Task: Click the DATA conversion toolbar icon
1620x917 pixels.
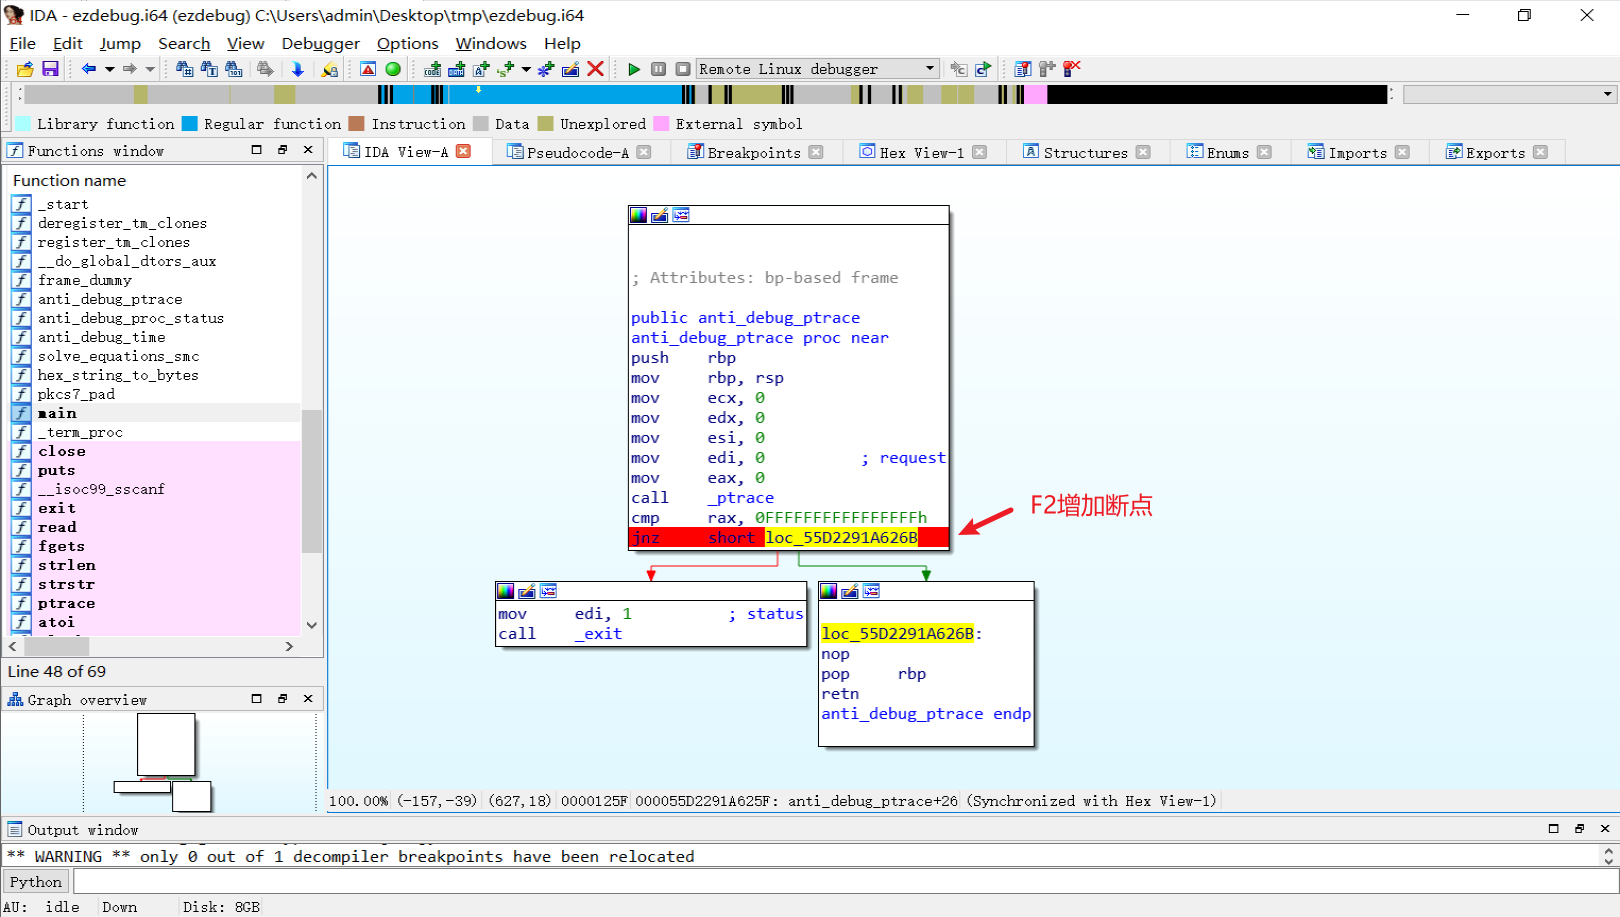Action: pyautogui.click(x=456, y=69)
